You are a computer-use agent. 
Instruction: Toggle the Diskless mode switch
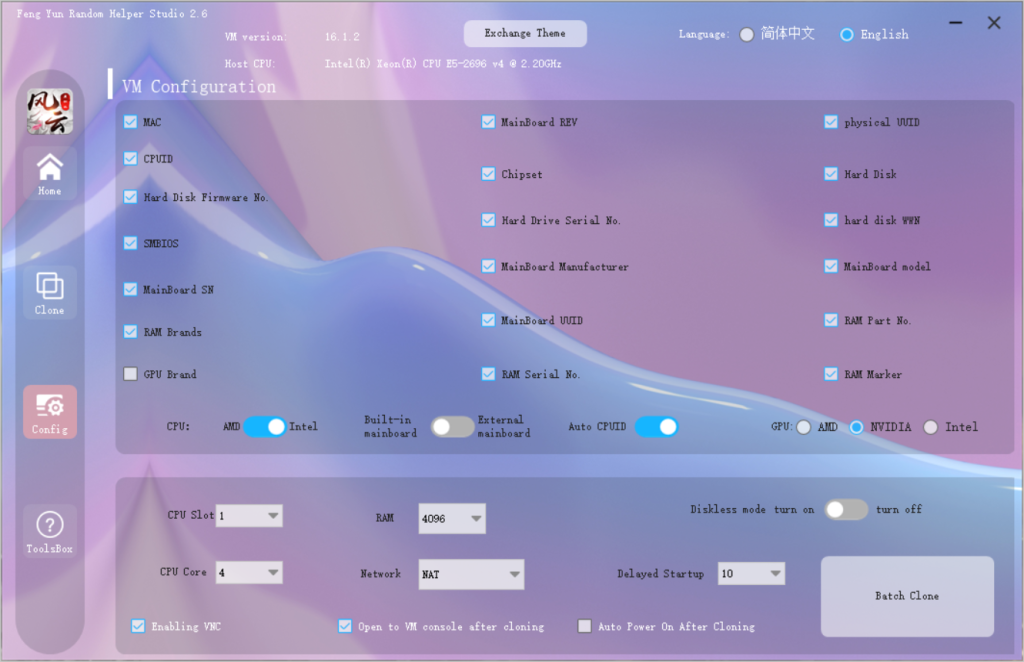(x=846, y=509)
